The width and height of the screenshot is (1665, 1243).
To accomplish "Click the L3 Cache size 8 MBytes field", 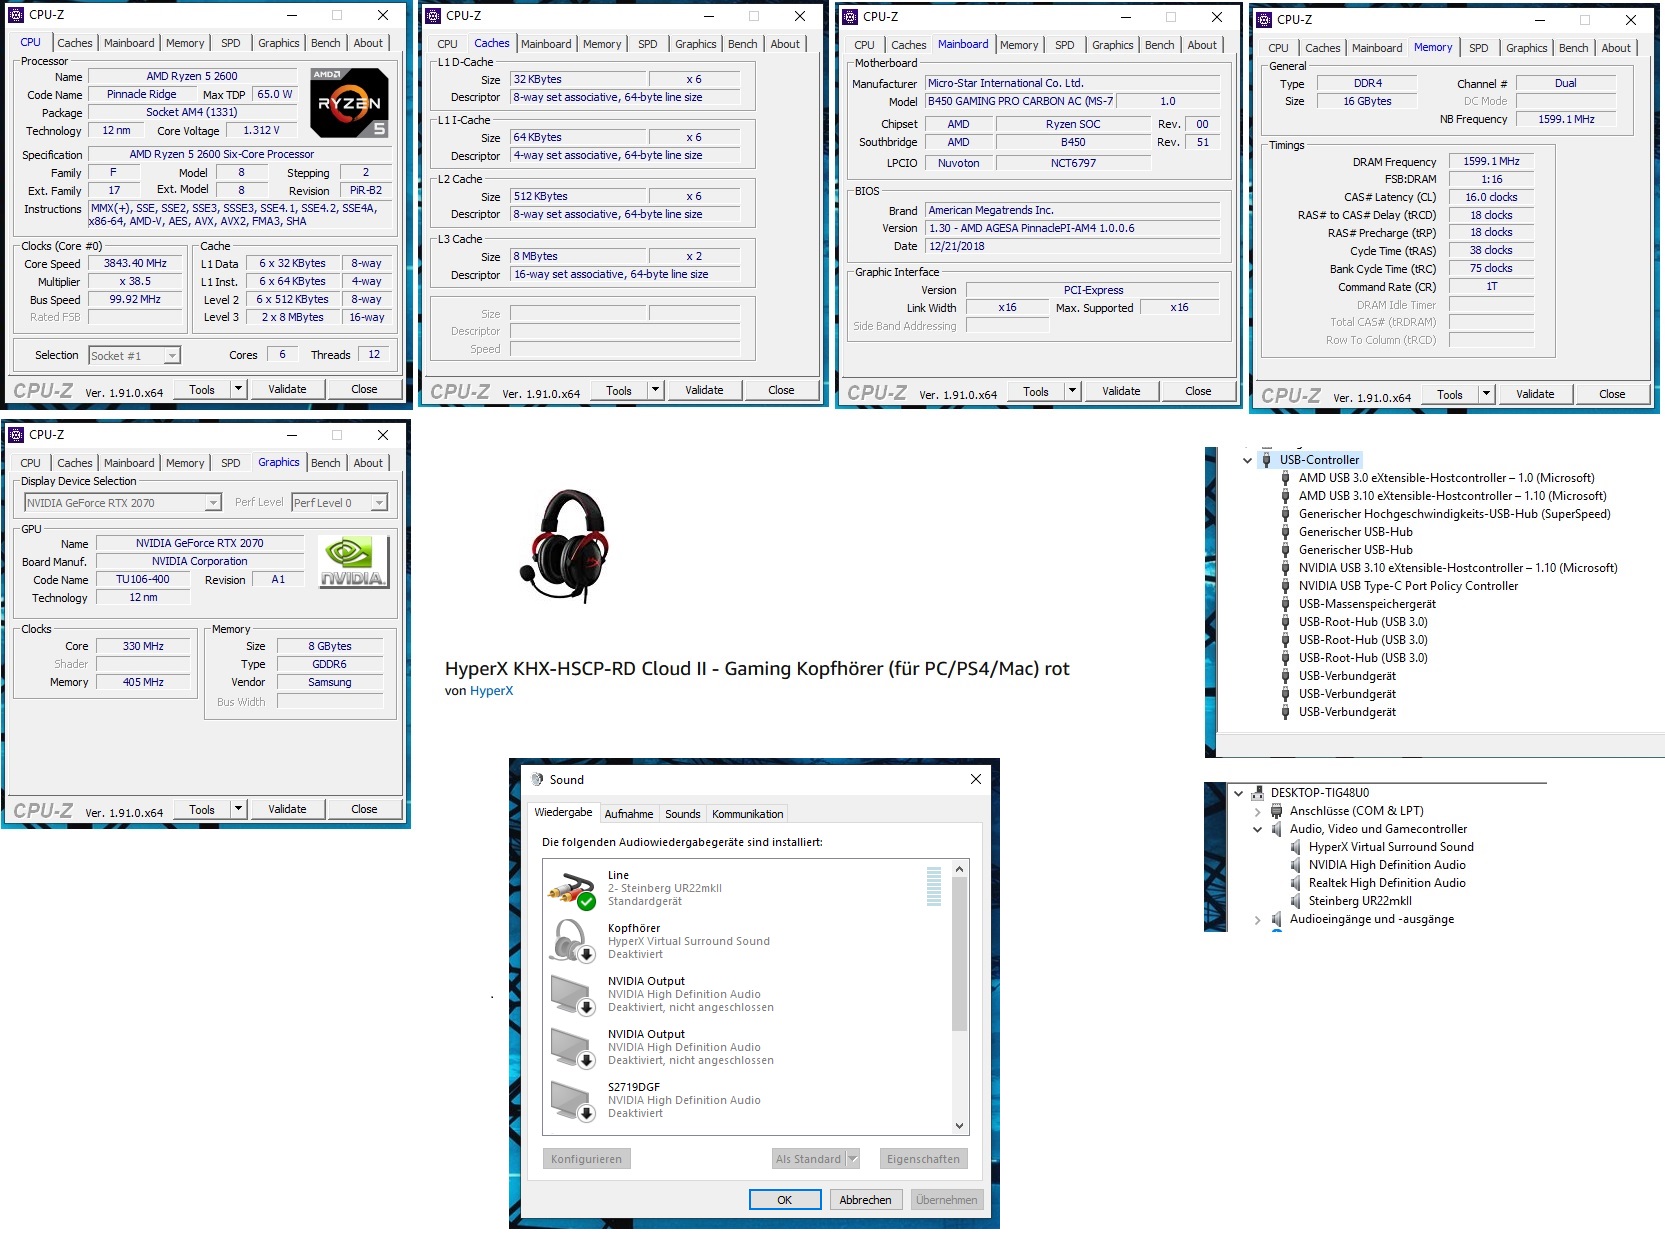I will pos(578,256).
